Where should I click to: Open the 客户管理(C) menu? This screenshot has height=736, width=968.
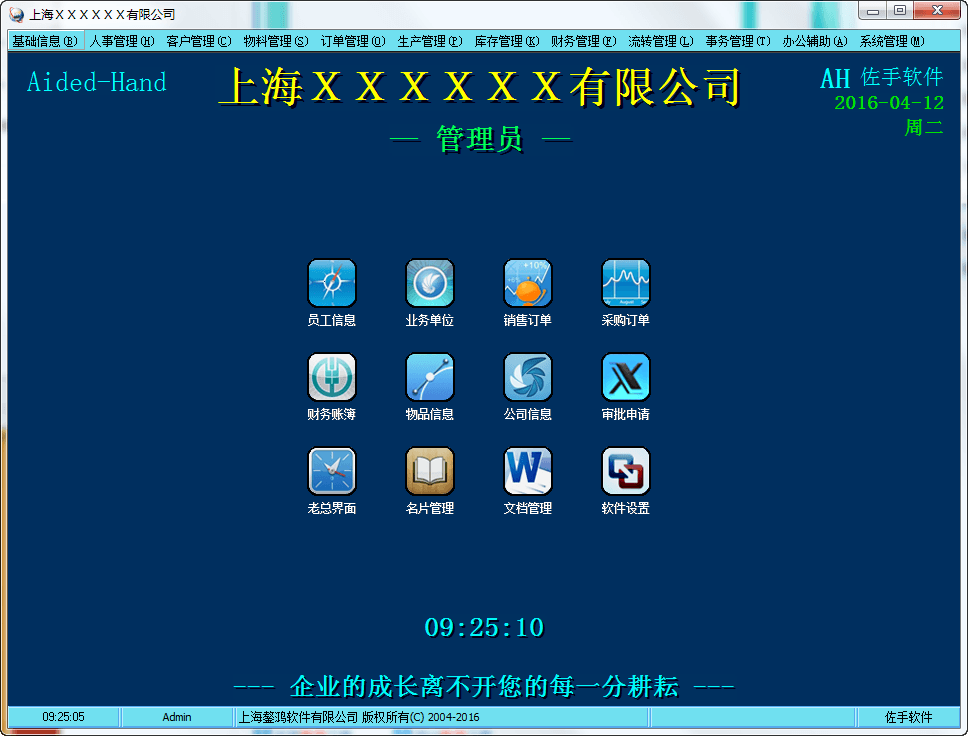point(199,41)
